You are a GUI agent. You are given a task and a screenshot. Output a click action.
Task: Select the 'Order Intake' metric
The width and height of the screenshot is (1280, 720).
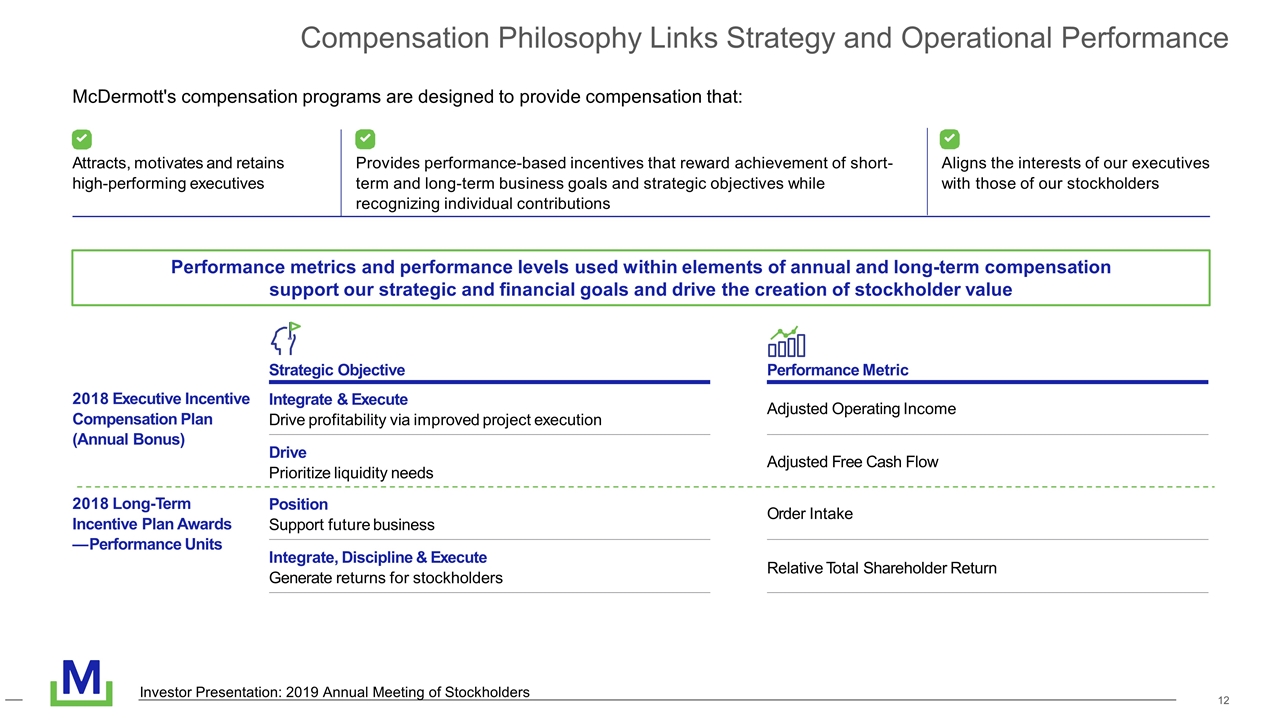pos(810,514)
